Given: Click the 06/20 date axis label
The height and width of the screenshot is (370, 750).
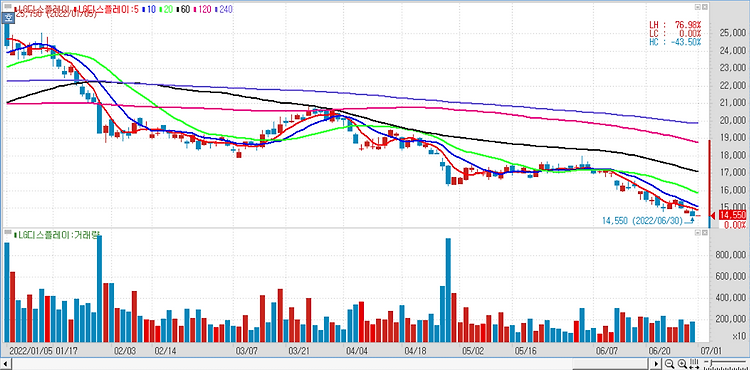Looking at the screenshot, I should [x=659, y=351].
